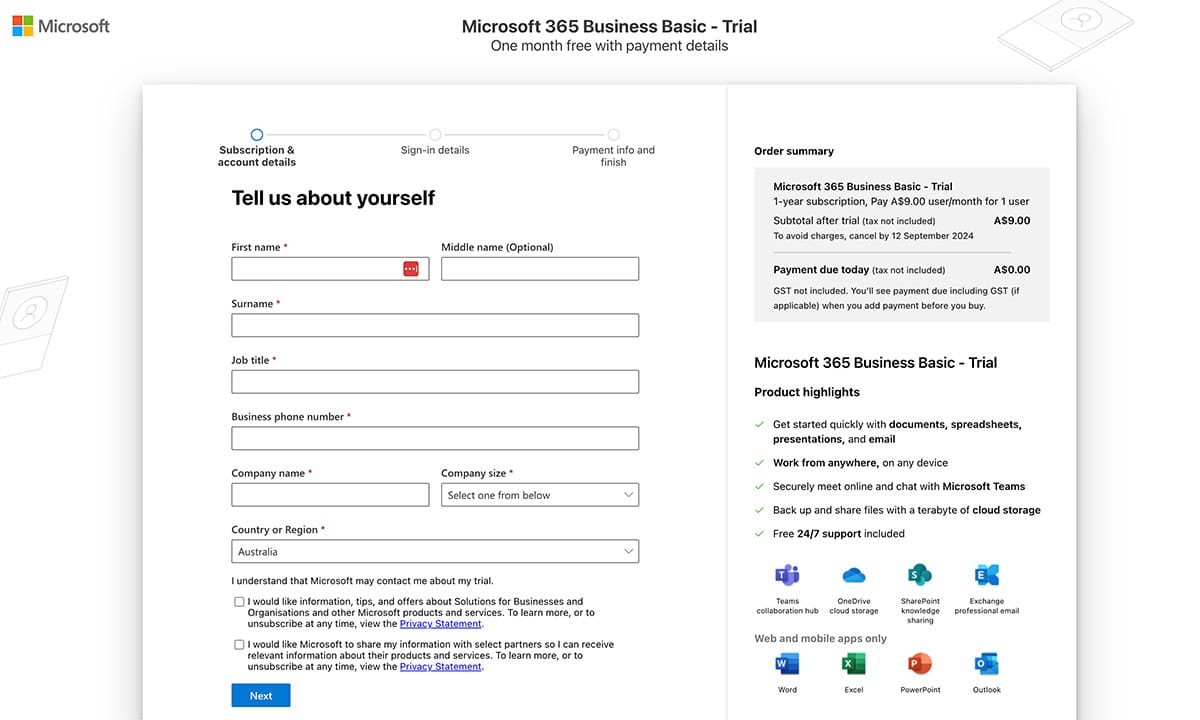Expand the Country or Region selector
This screenshot has width=1200, height=720.
434,551
